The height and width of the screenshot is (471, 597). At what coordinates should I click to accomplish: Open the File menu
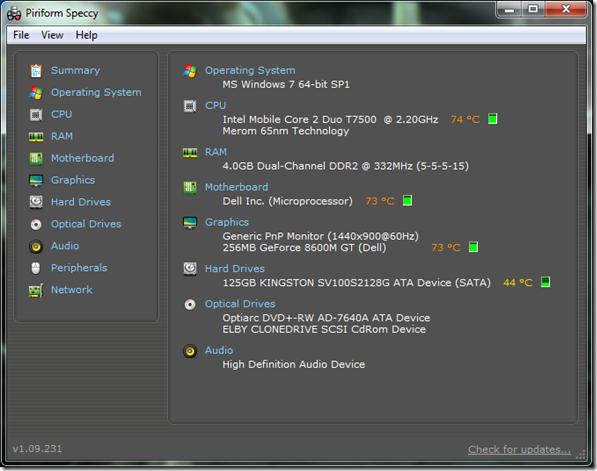click(x=21, y=35)
